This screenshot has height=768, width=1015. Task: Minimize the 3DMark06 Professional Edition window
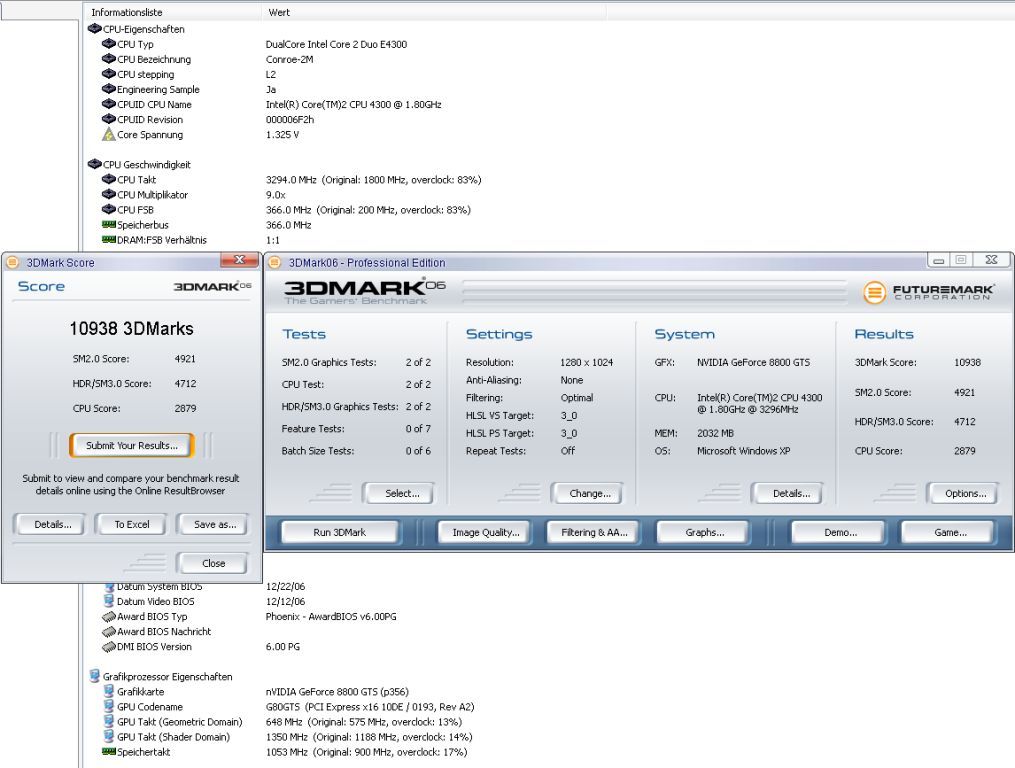point(938,260)
